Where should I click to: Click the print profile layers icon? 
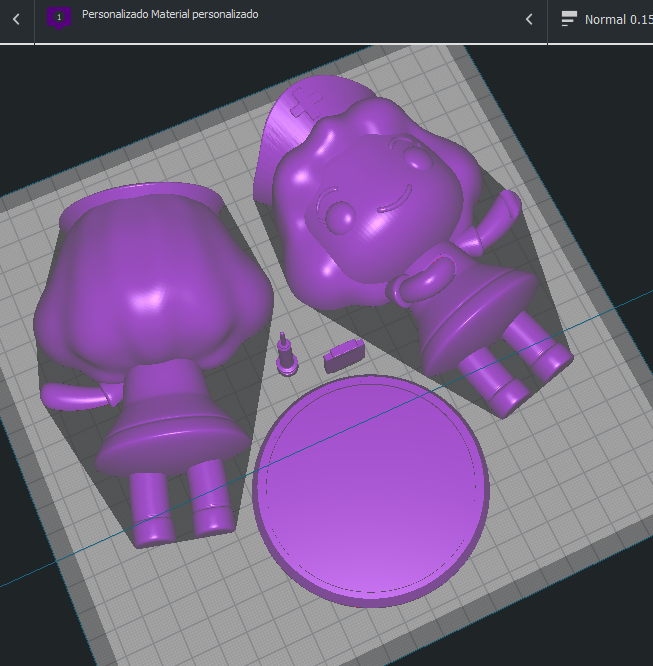click(569, 19)
